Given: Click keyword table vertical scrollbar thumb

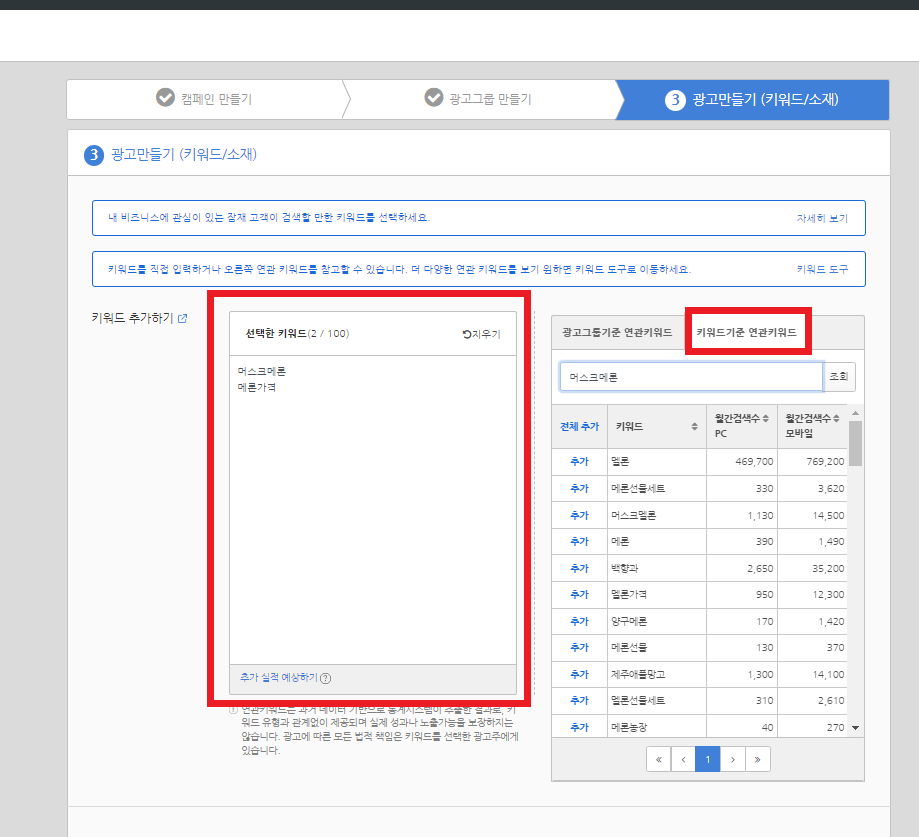Looking at the screenshot, I should click(x=856, y=443).
